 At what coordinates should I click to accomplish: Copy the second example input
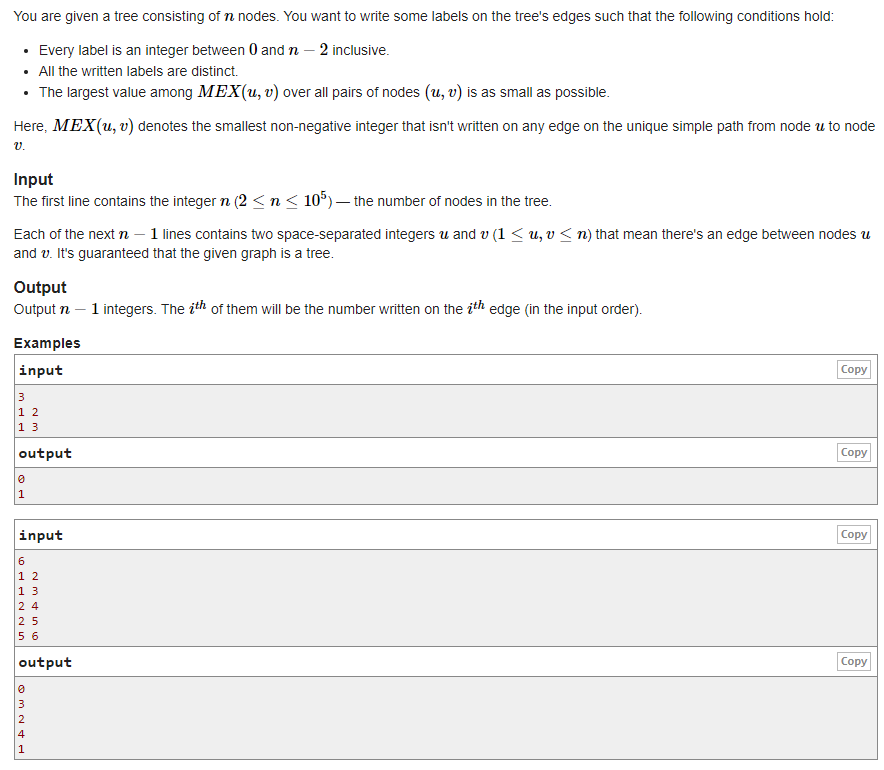coord(853,534)
